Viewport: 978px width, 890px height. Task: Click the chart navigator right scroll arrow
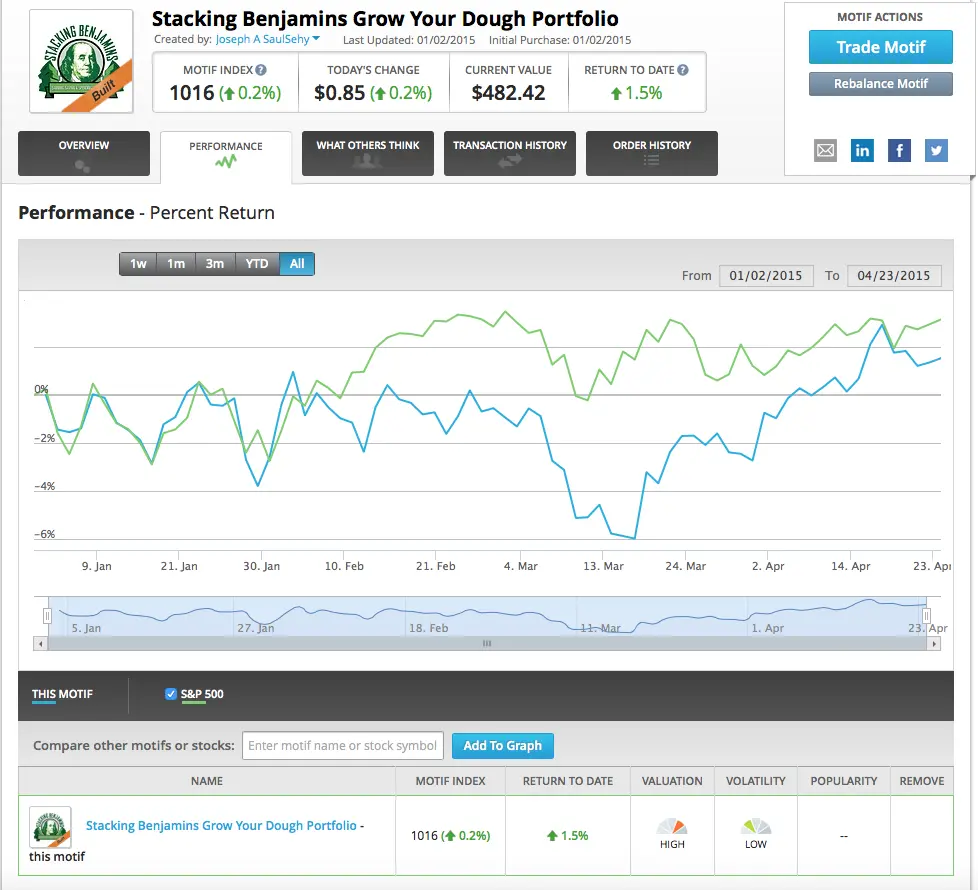(x=934, y=644)
